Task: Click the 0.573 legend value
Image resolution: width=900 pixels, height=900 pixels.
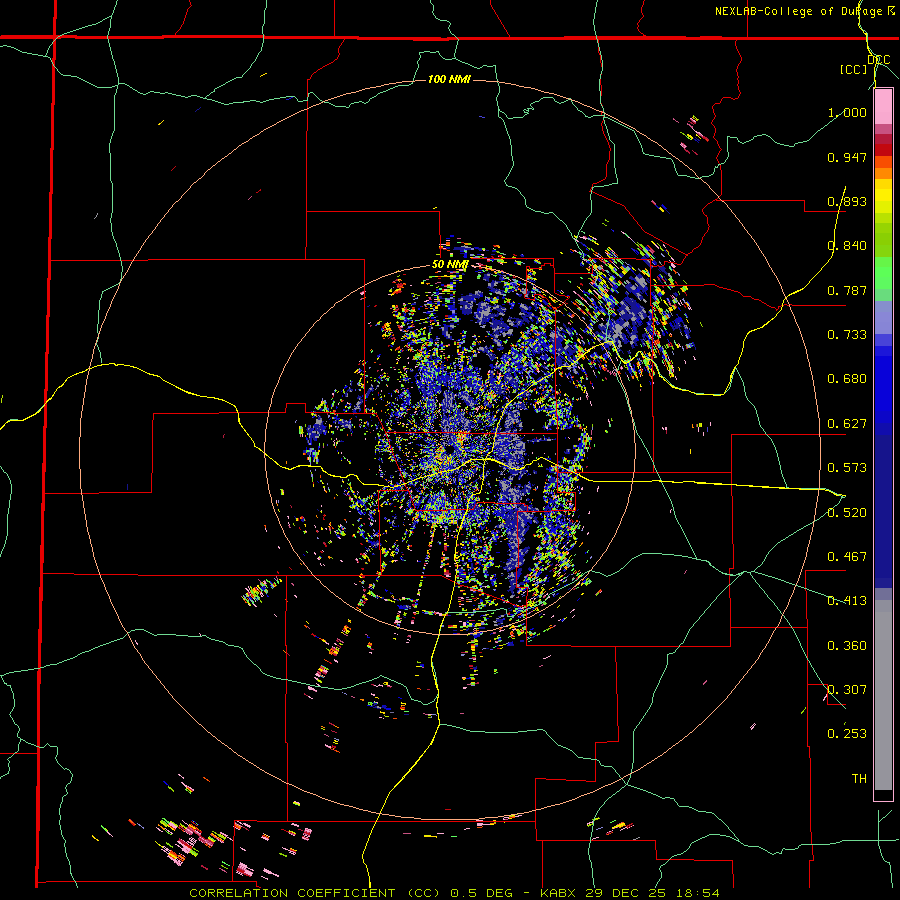Action: [847, 468]
